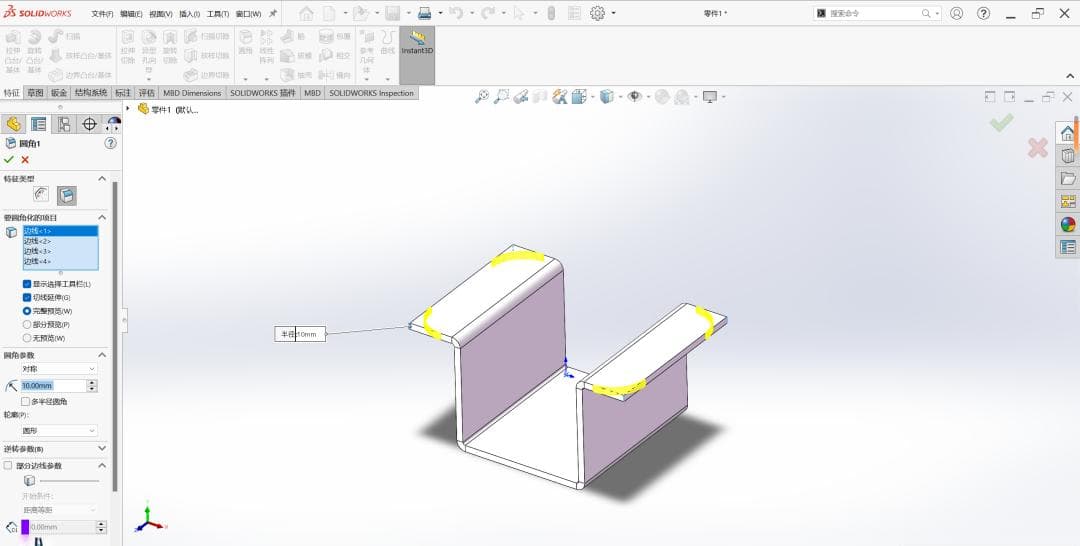Viewport: 1080px width, 546px height.
Task: Click the large green confirmation checkmark in viewport
Action: point(1001,123)
